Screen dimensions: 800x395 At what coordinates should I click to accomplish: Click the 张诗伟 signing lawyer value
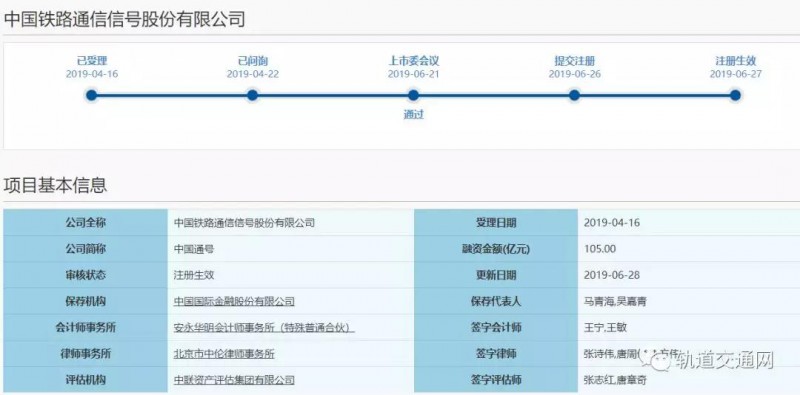point(598,354)
